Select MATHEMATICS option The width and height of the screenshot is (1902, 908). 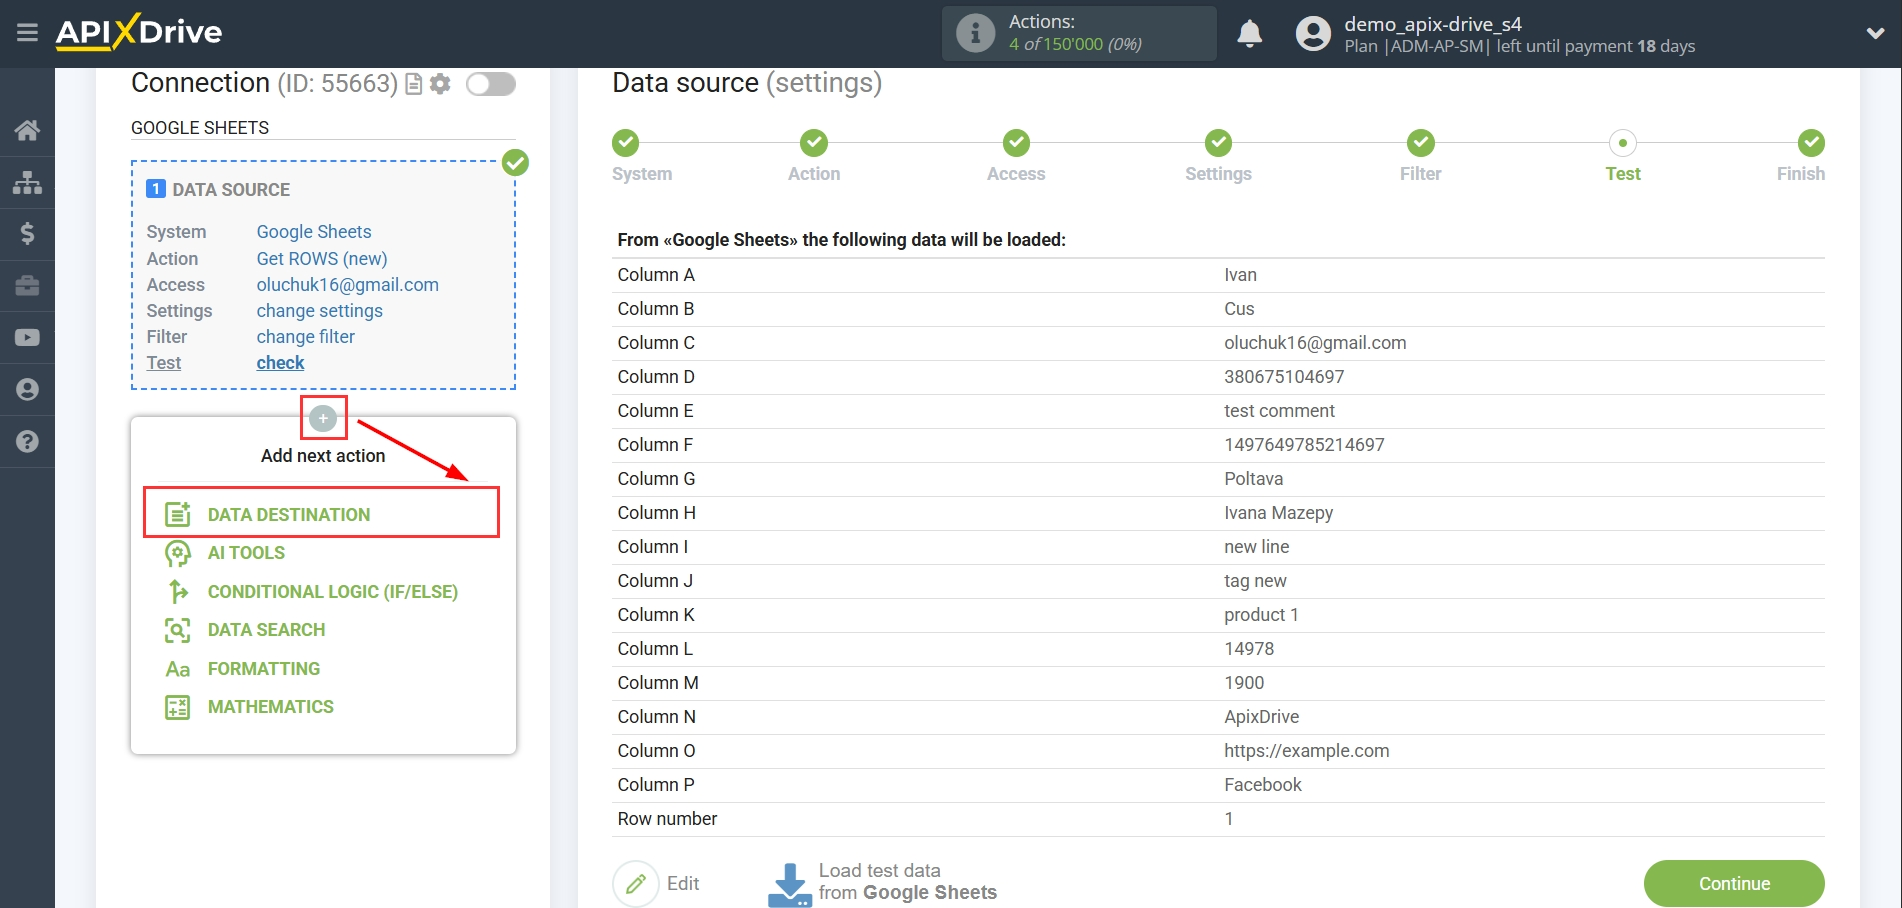click(x=270, y=707)
